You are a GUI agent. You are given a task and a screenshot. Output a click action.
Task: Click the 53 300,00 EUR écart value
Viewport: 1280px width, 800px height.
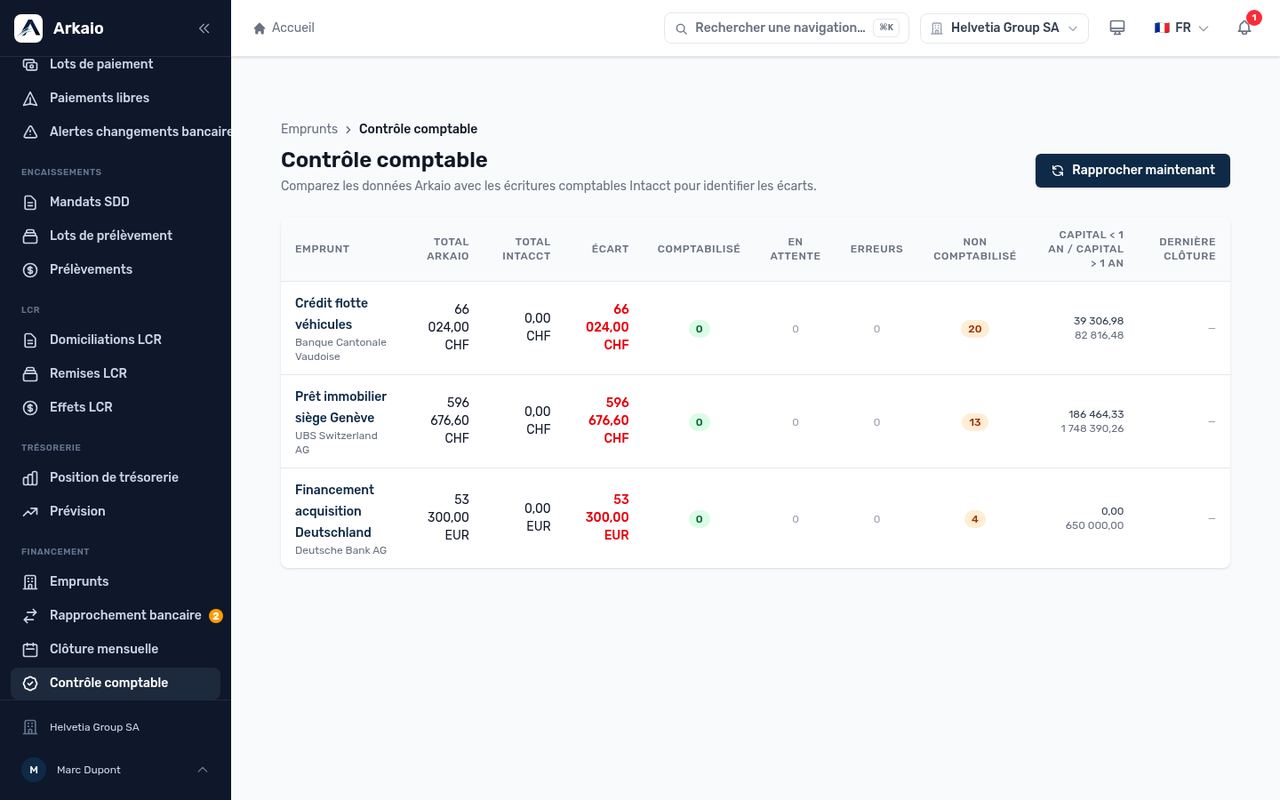point(607,518)
